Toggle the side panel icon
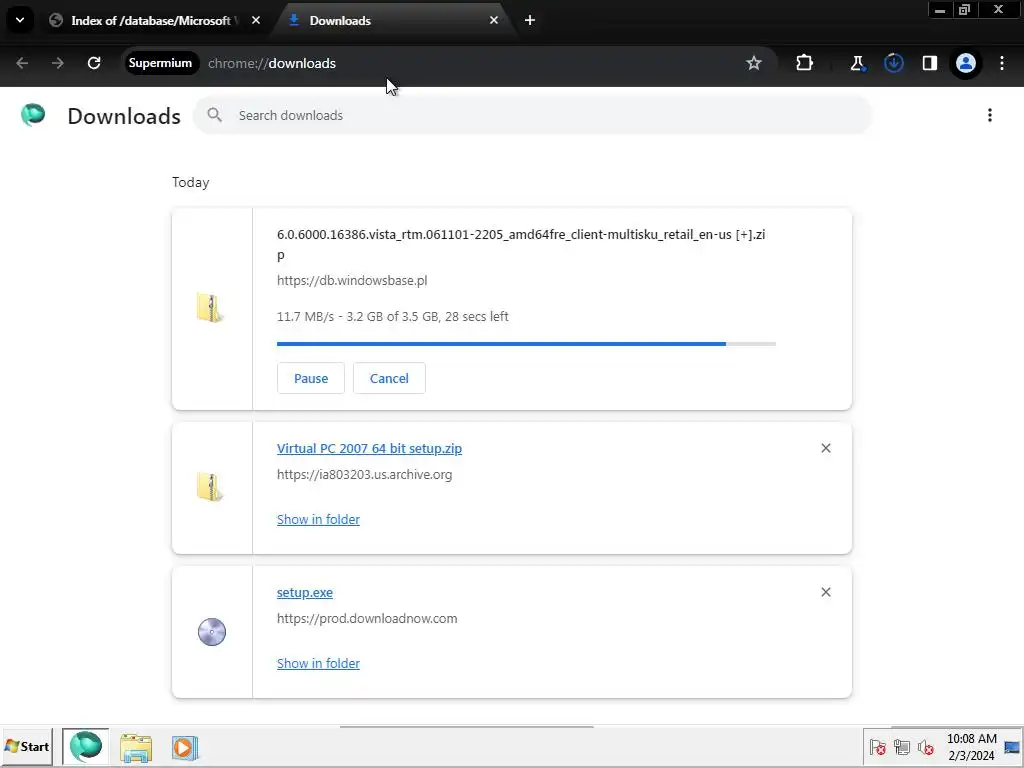The image size is (1024, 768). [x=929, y=63]
